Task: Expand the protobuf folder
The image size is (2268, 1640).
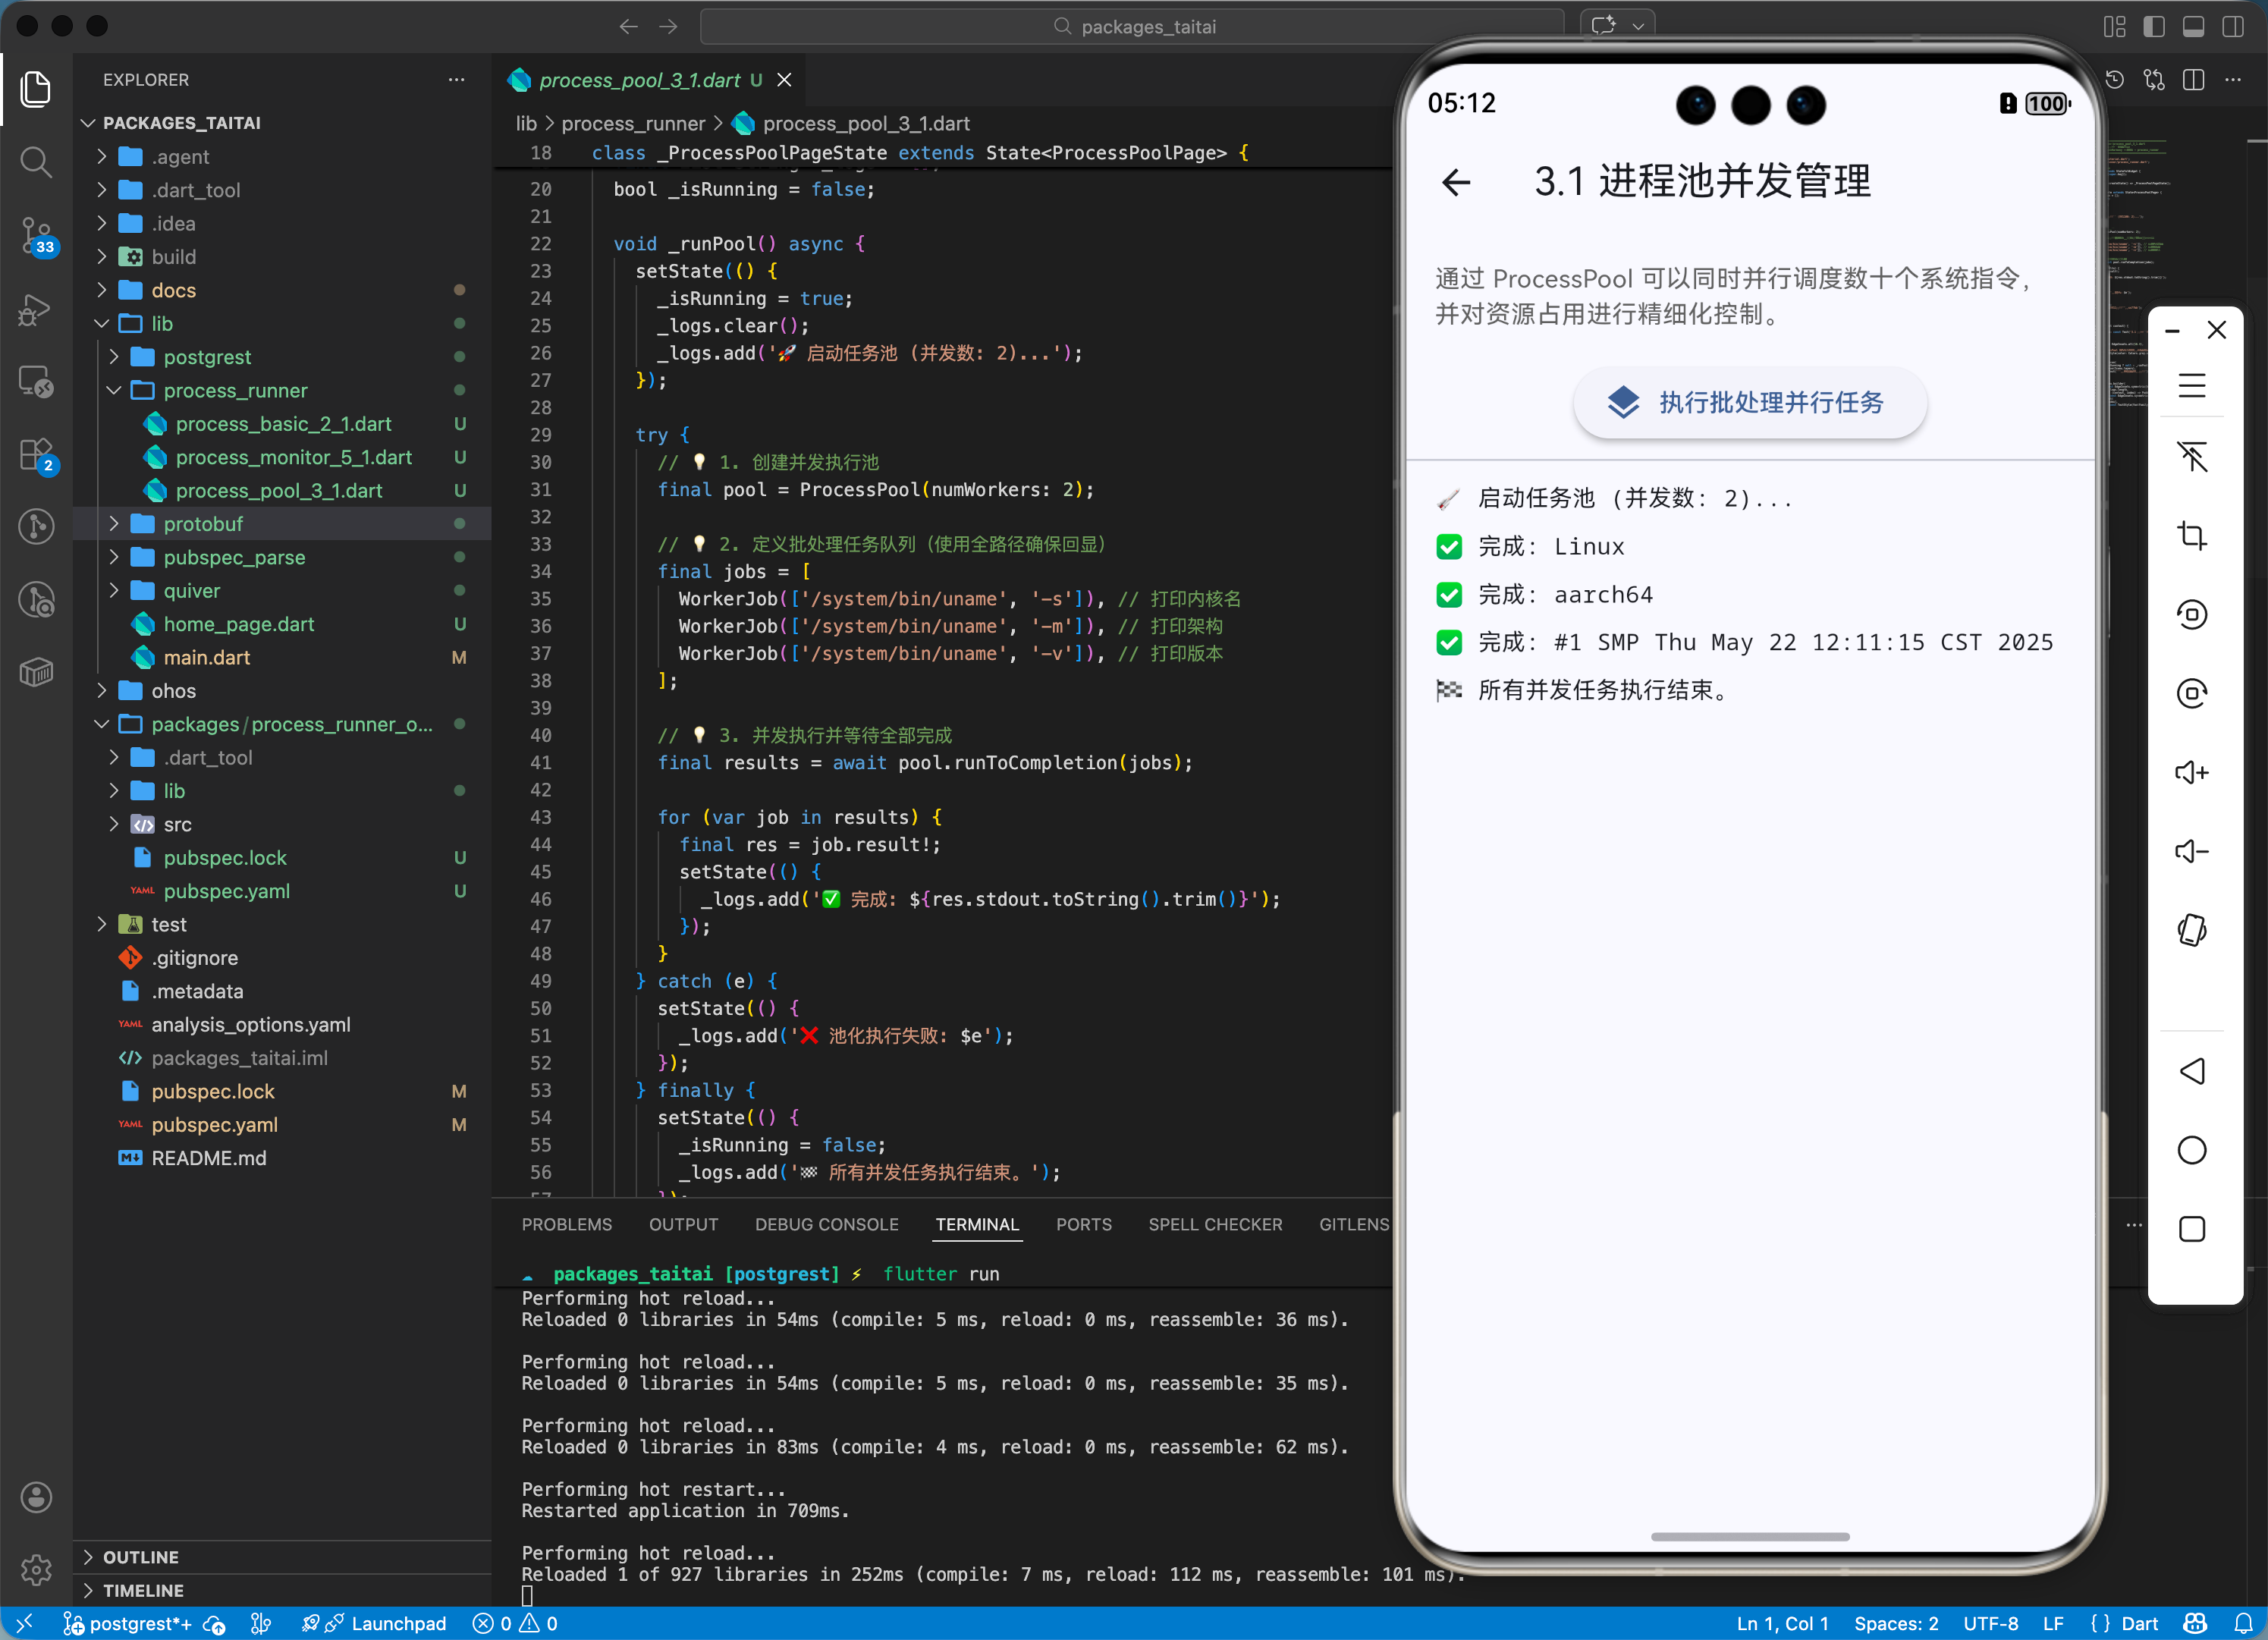Action: [x=203, y=524]
